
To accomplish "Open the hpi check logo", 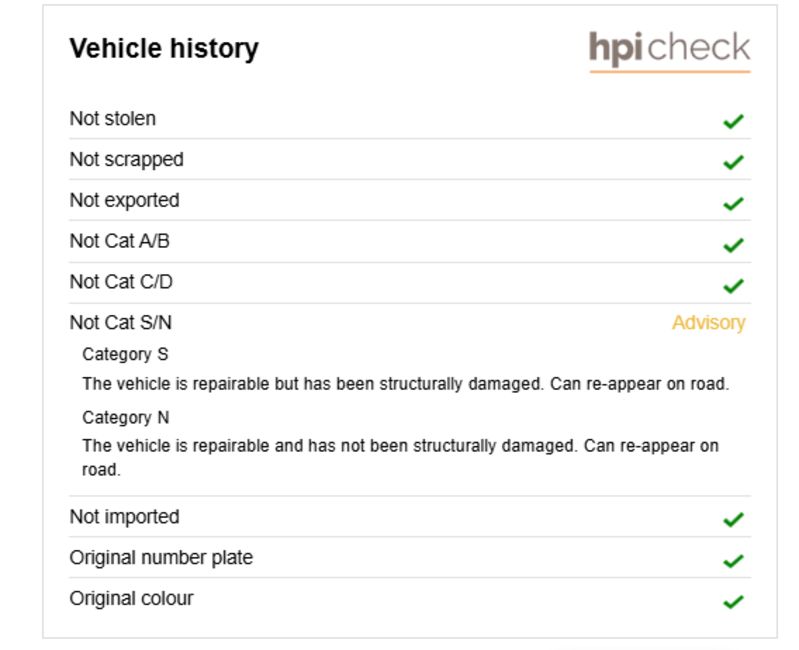I will (x=670, y=50).
